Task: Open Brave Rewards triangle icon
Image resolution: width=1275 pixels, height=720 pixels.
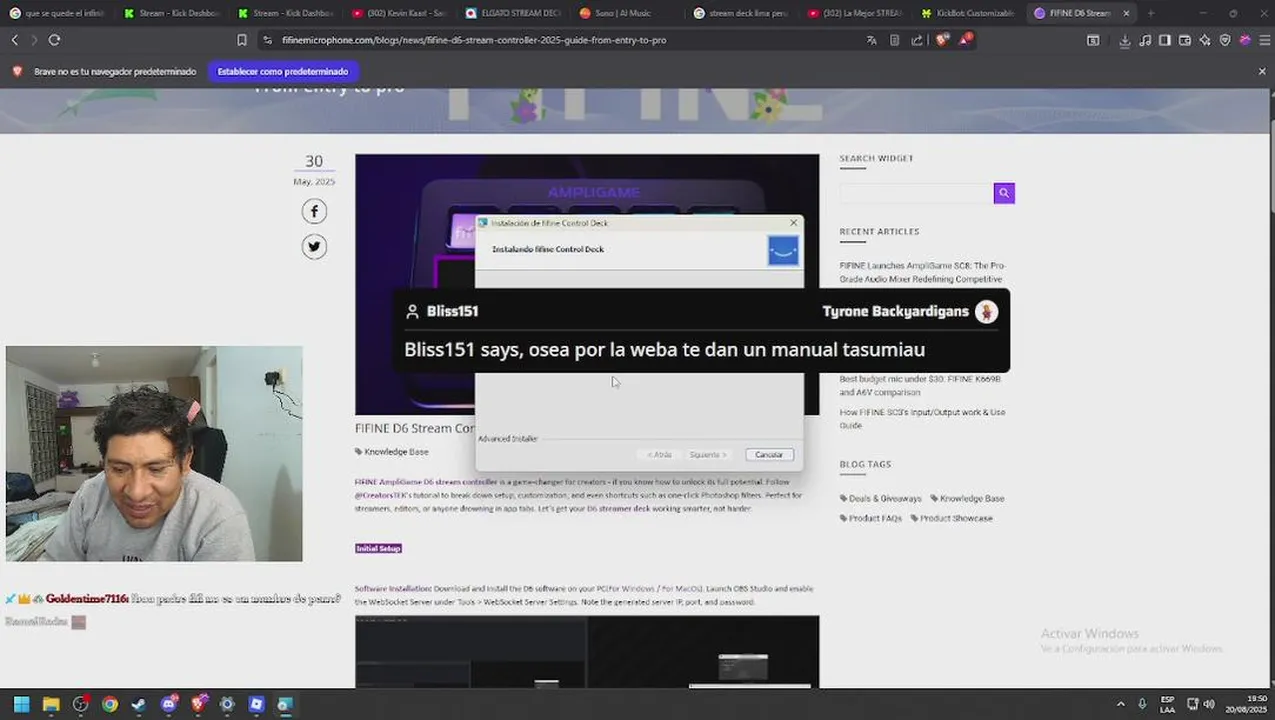Action: tap(965, 40)
